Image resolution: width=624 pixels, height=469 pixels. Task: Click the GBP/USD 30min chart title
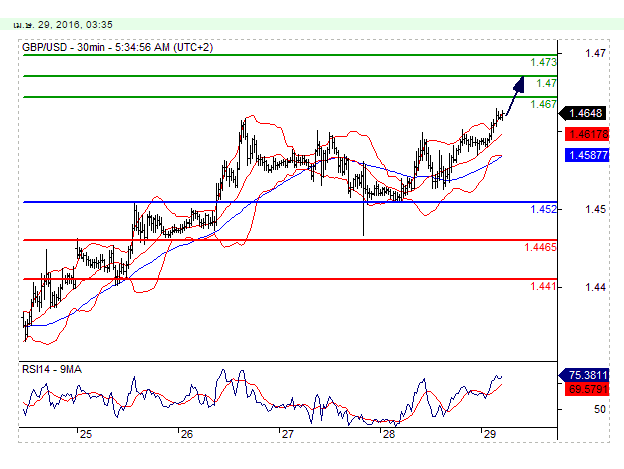117,47
